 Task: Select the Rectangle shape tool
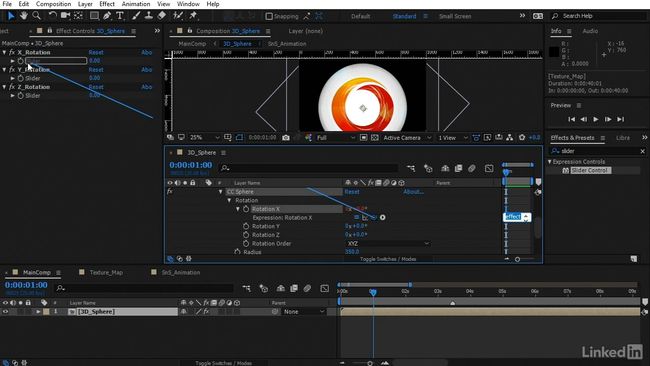coord(94,16)
